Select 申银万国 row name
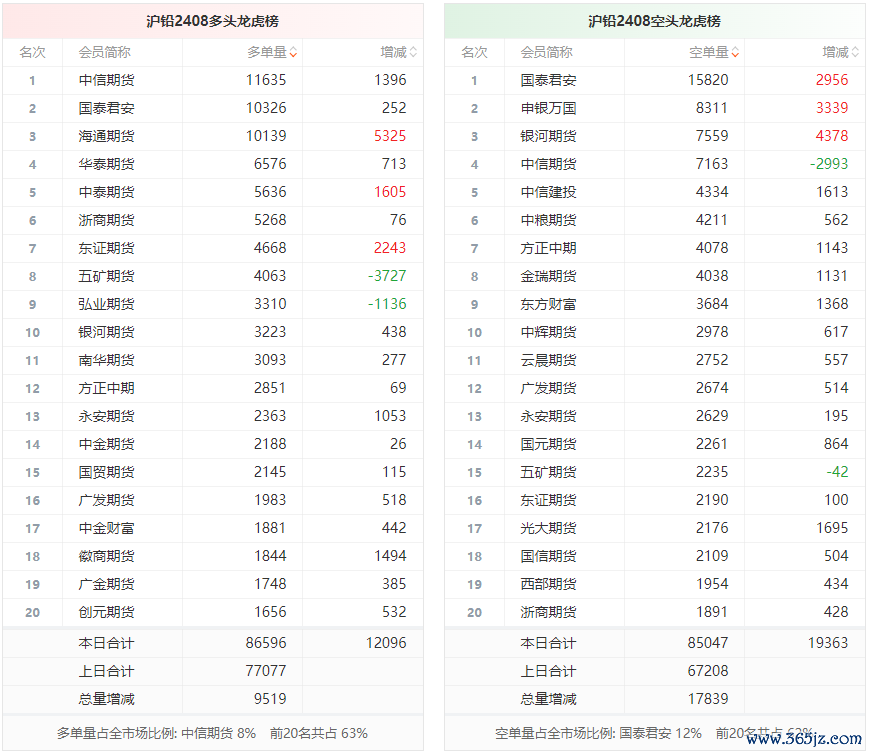 (x=548, y=108)
